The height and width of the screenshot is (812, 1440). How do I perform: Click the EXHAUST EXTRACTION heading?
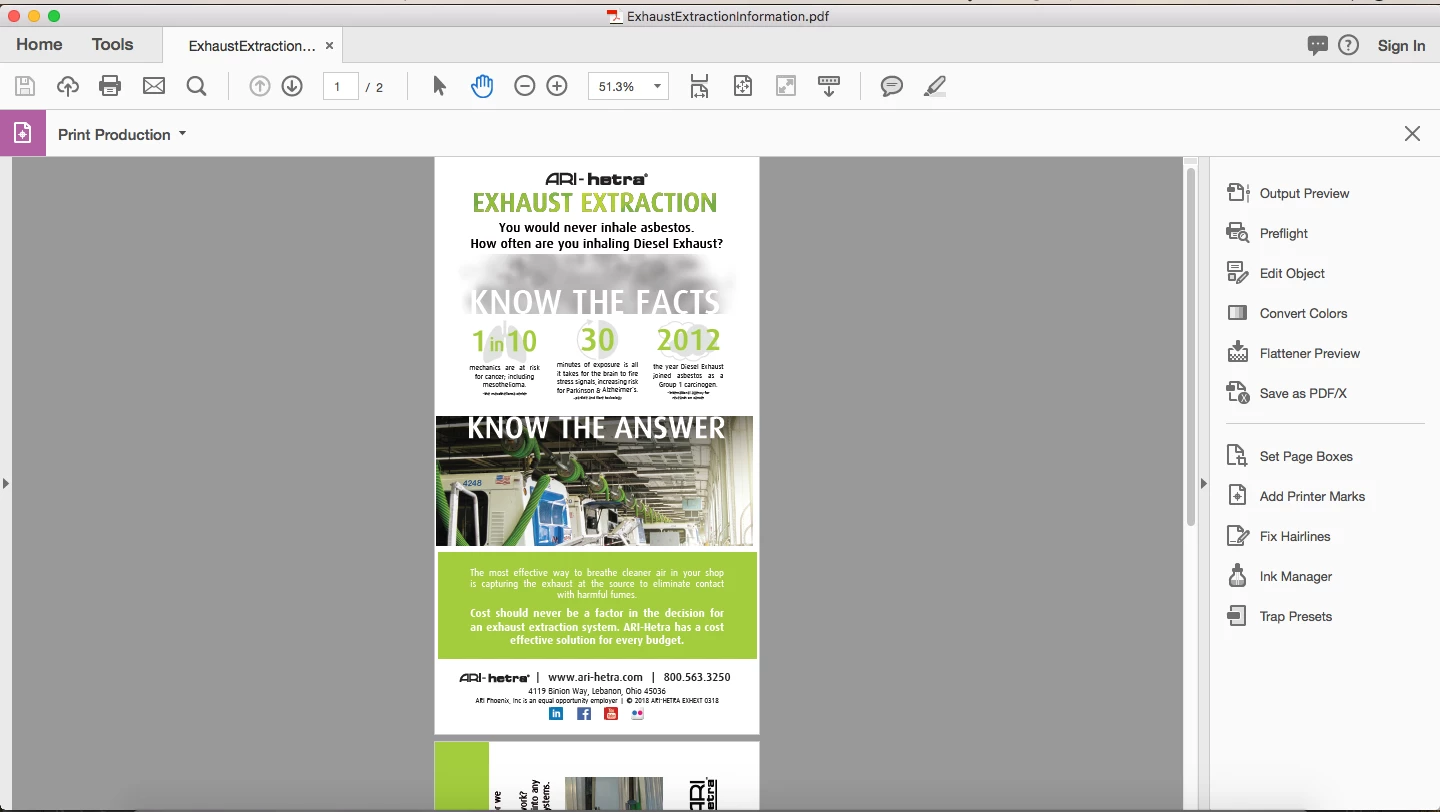[595, 203]
